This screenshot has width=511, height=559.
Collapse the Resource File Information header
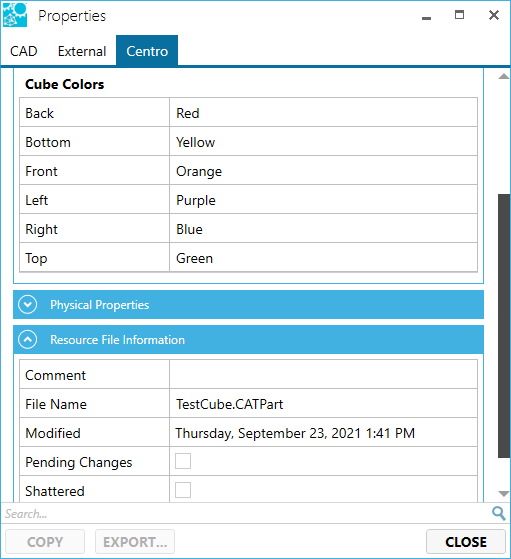click(248, 339)
